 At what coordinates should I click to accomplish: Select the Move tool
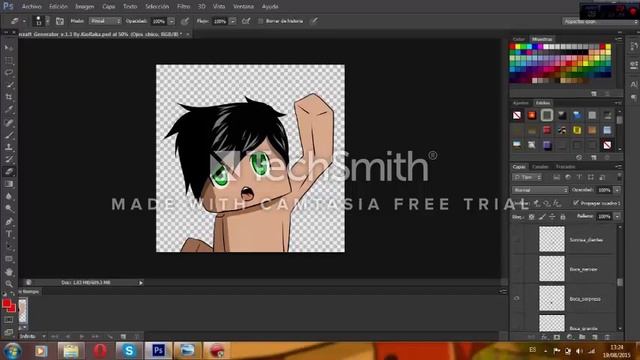point(9,48)
